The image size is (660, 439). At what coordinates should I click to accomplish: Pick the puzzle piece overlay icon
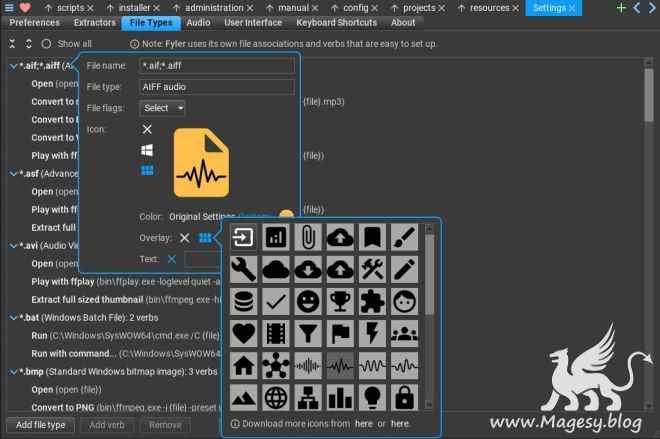[372, 301]
